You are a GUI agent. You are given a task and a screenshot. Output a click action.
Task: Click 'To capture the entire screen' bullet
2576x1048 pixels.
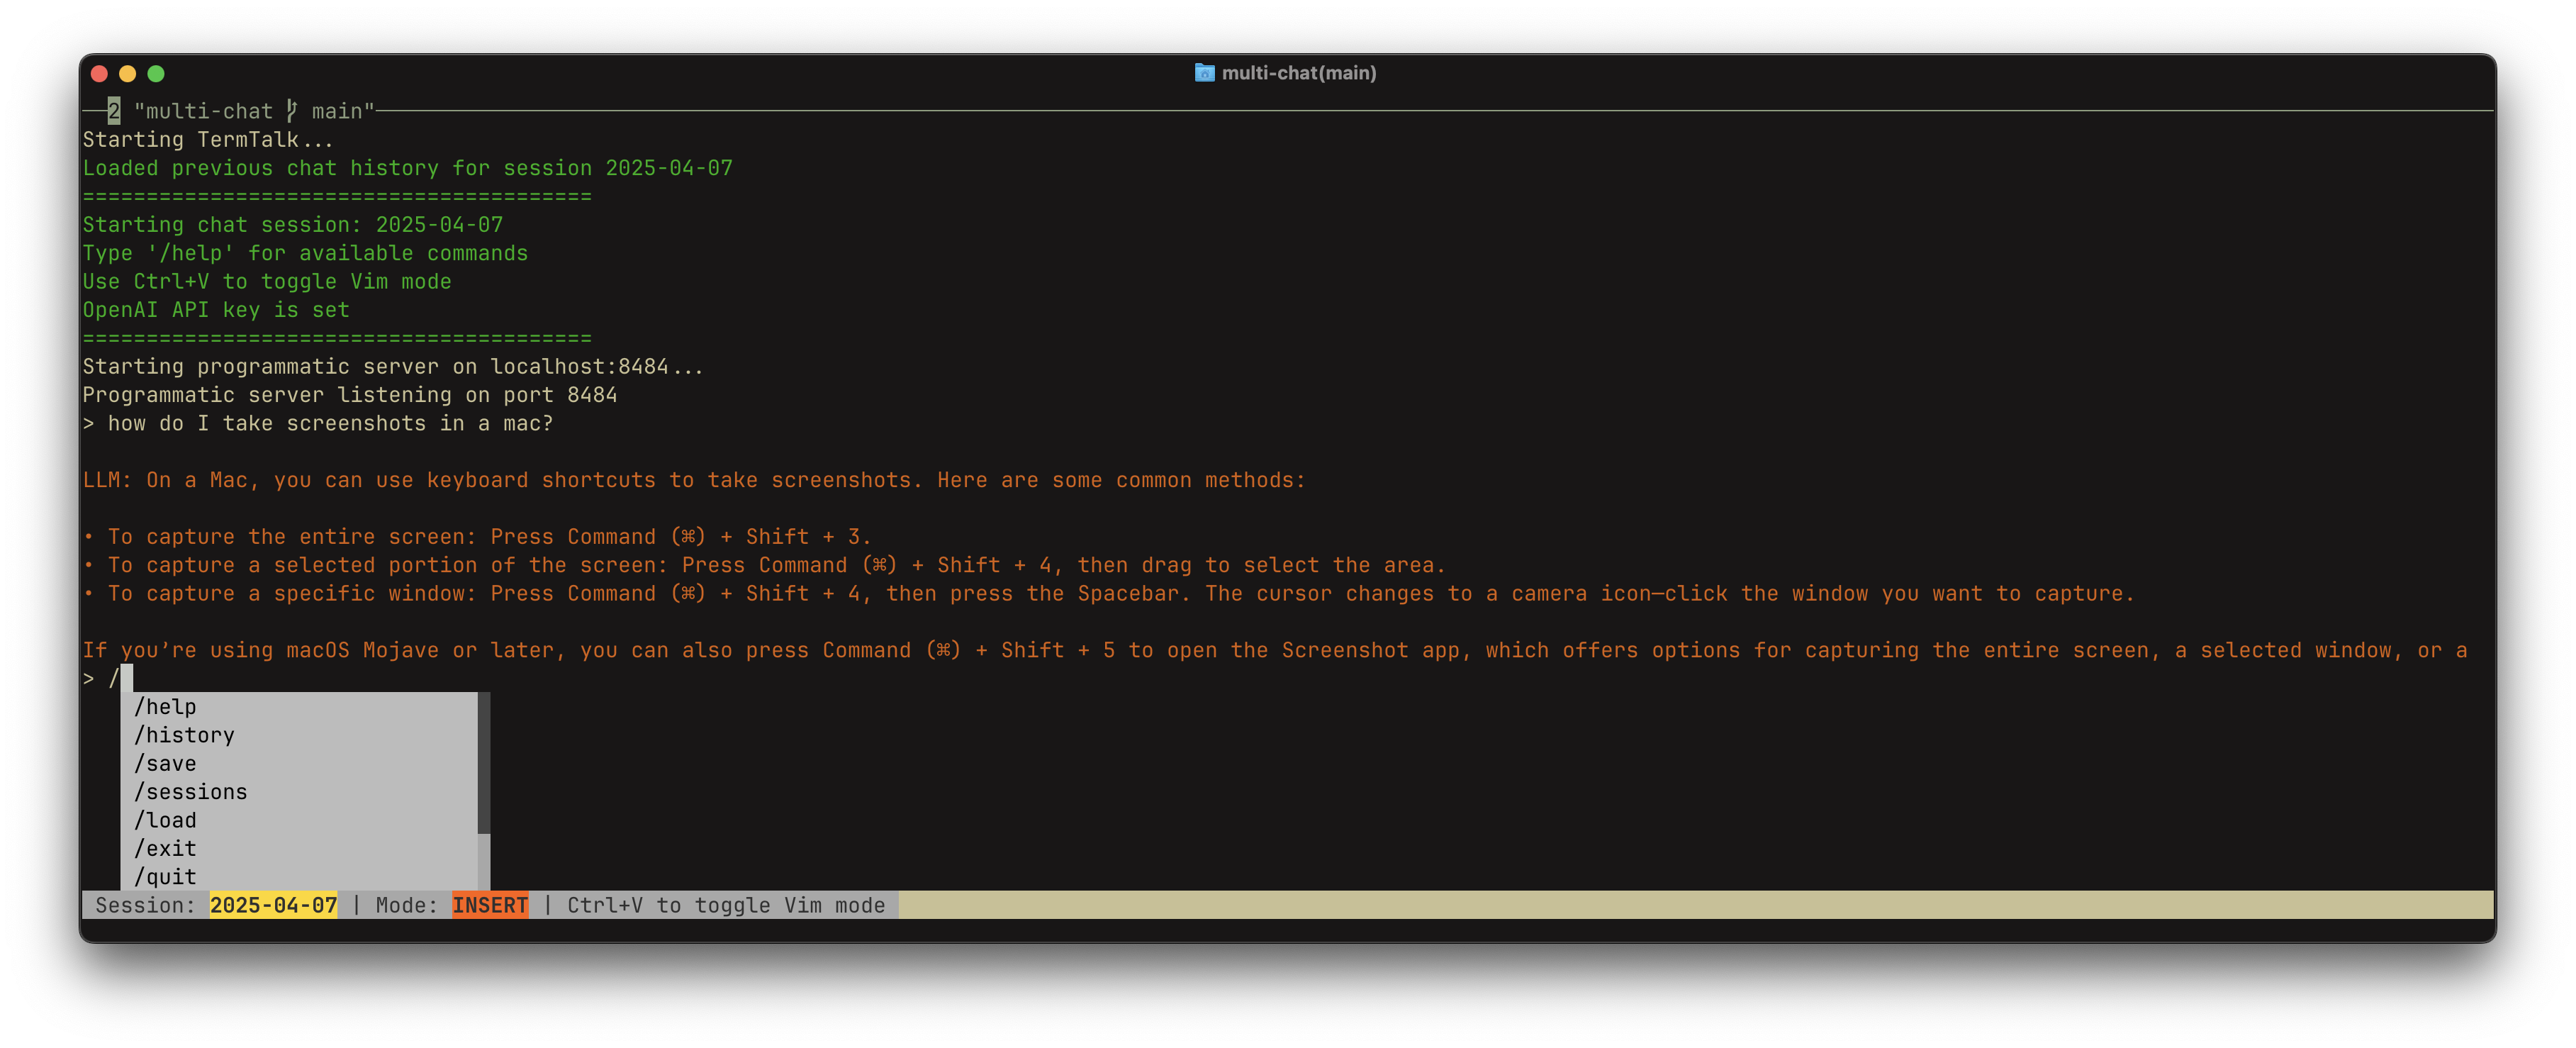[478, 537]
